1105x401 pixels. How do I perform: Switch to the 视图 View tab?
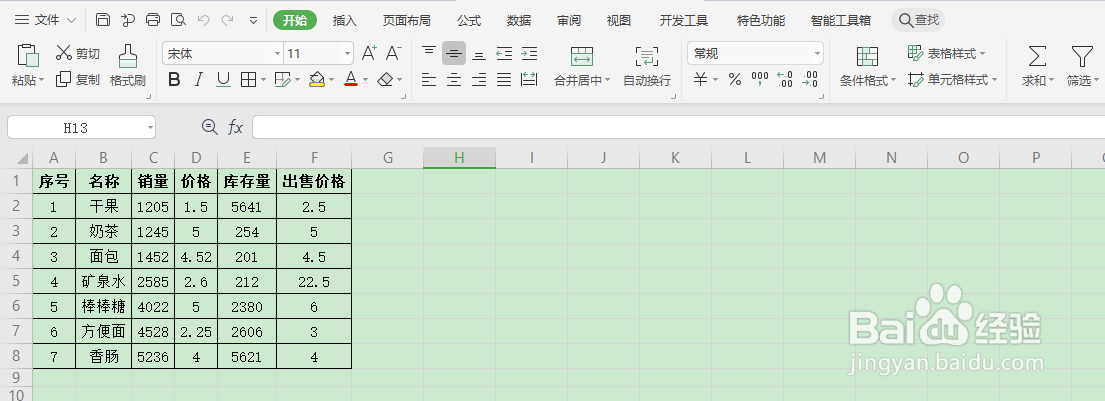619,20
